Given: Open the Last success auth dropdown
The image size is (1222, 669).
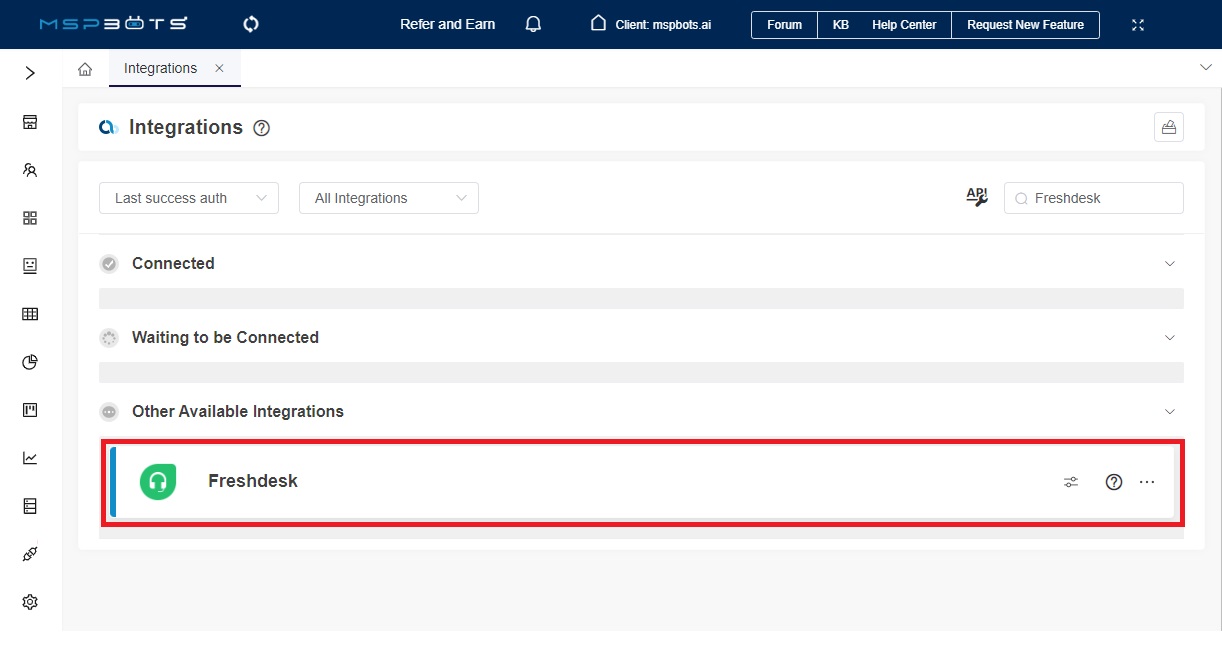Looking at the screenshot, I should click(188, 197).
